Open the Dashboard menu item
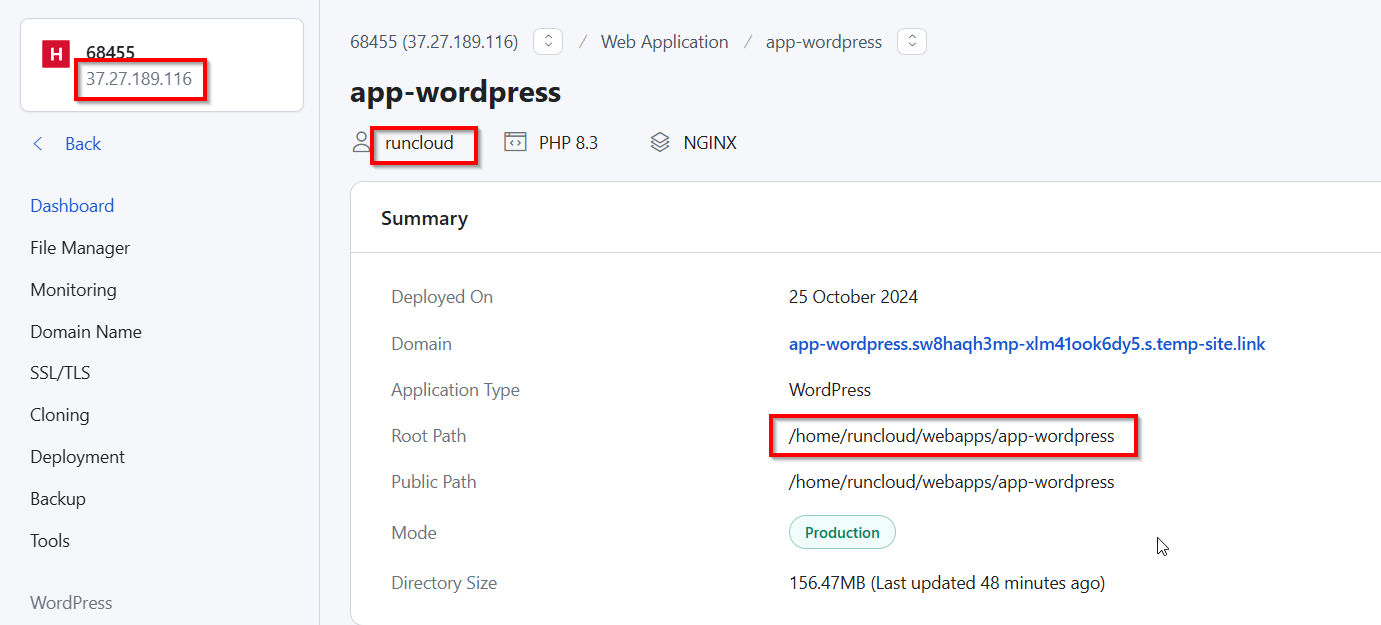Screen dimensions: 1381x625 point(72,206)
